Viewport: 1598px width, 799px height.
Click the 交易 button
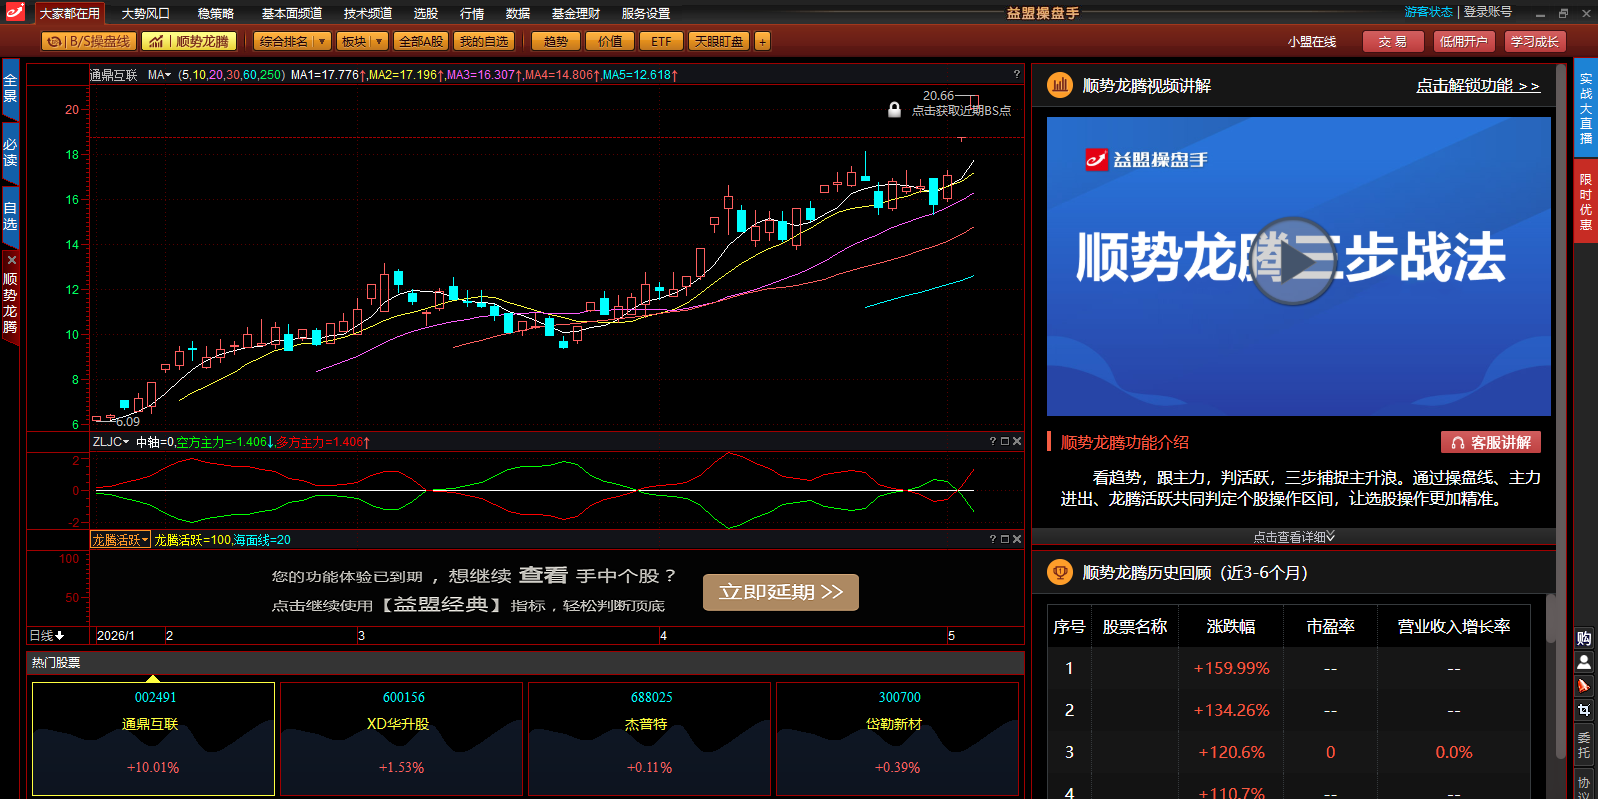coord(1392,41)
